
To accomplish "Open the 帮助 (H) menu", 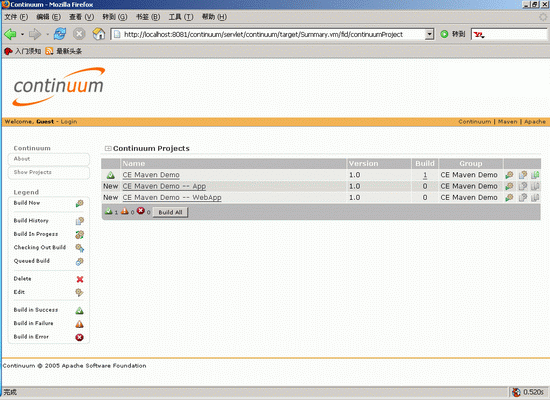I will point(214,17).
